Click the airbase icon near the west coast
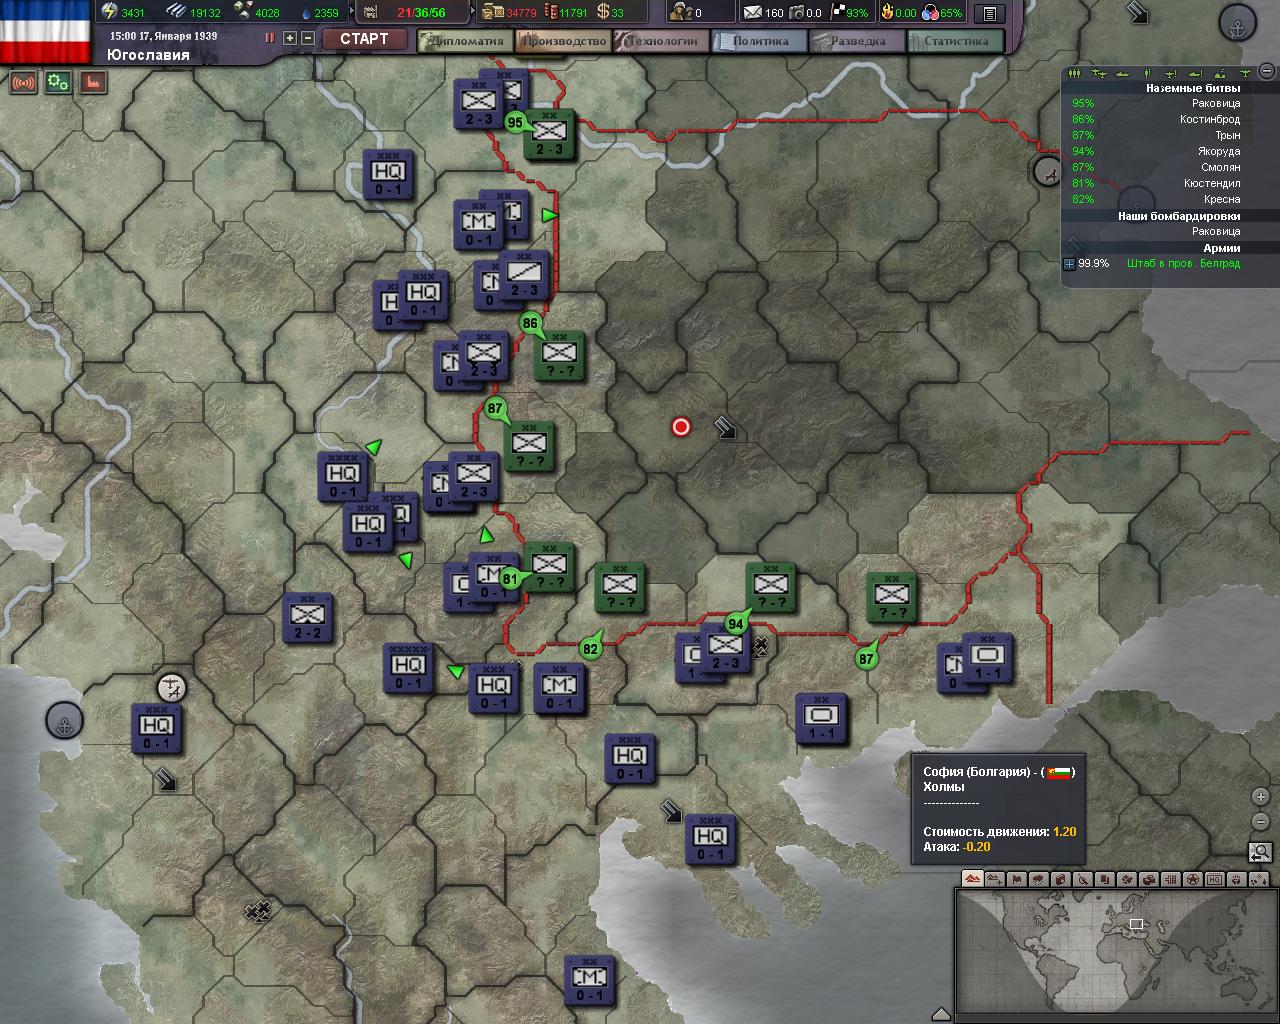Viewport: 1280px width, 1024px height. pyautogui.click(x=173, y=688)
